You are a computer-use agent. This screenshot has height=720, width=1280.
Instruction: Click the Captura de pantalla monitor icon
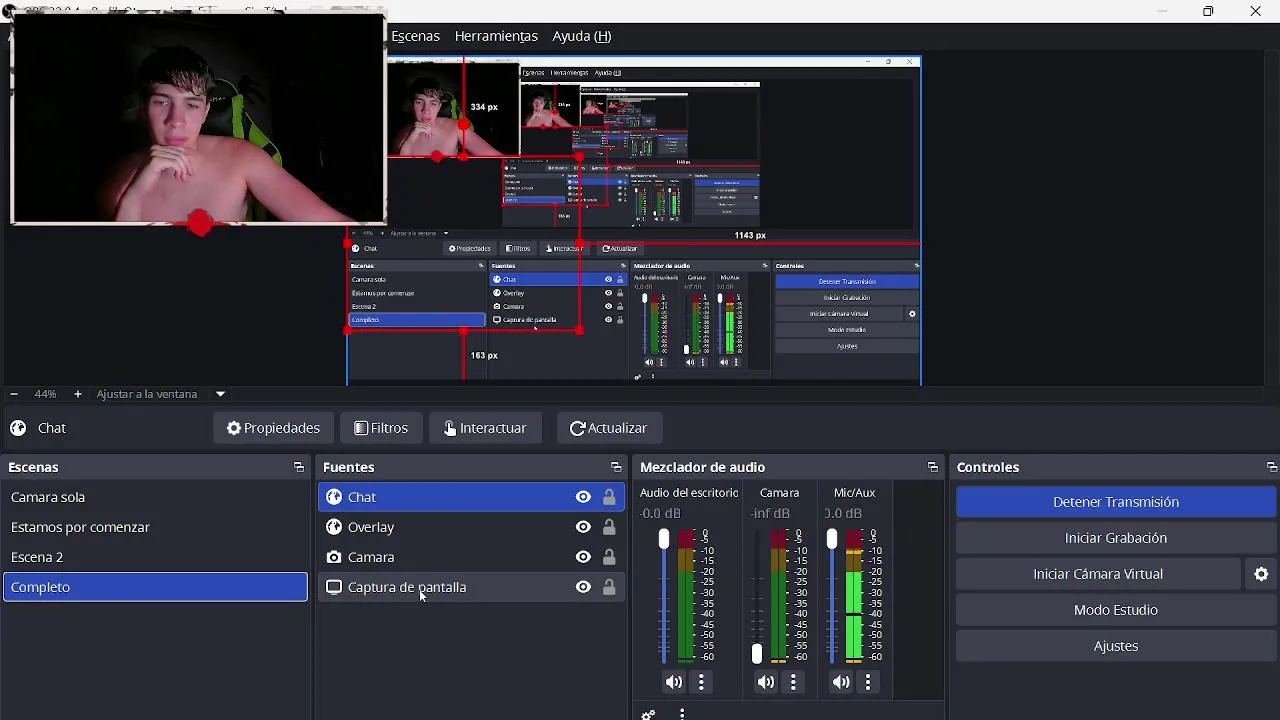click(x=334, y=587)
